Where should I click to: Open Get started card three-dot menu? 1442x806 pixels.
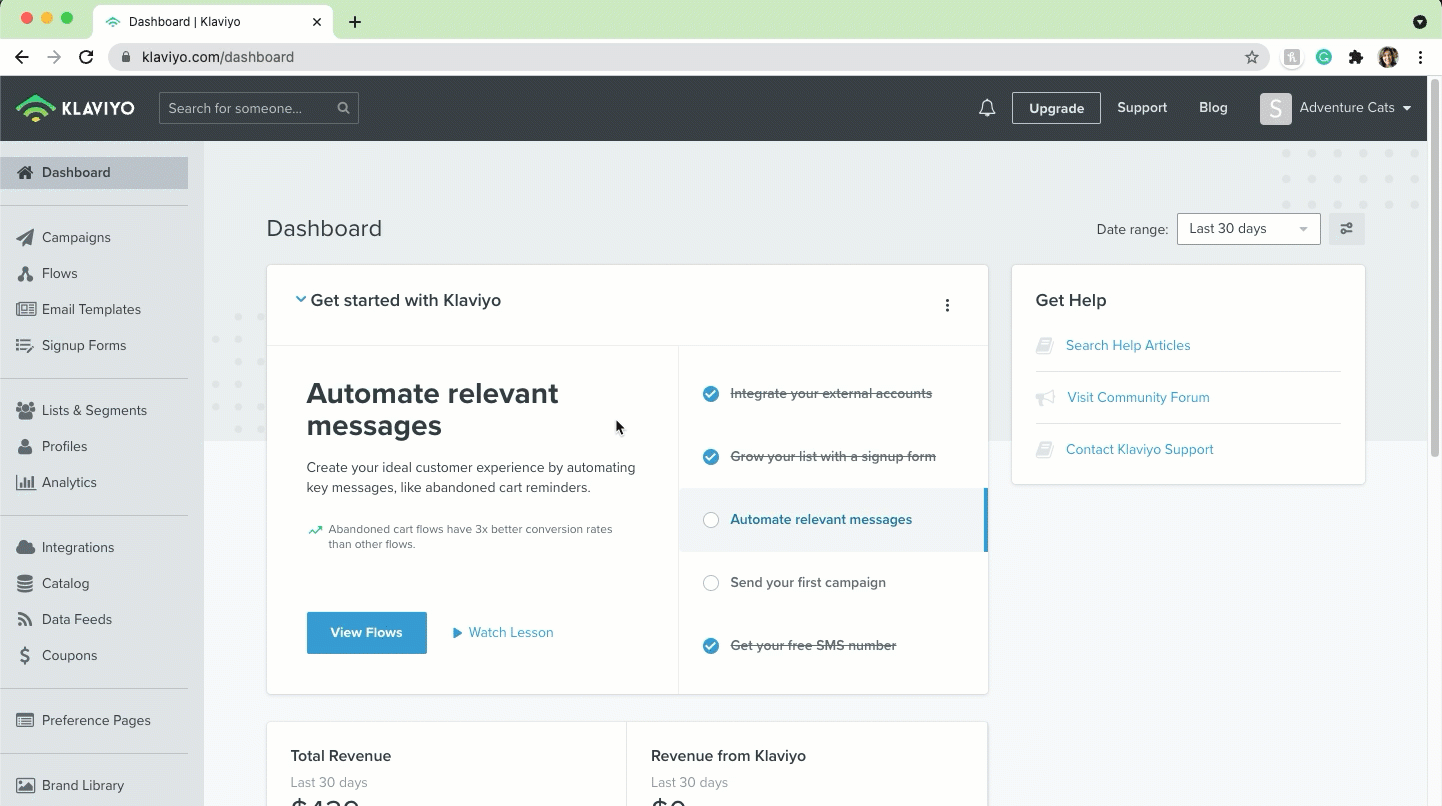pos(947,305)
